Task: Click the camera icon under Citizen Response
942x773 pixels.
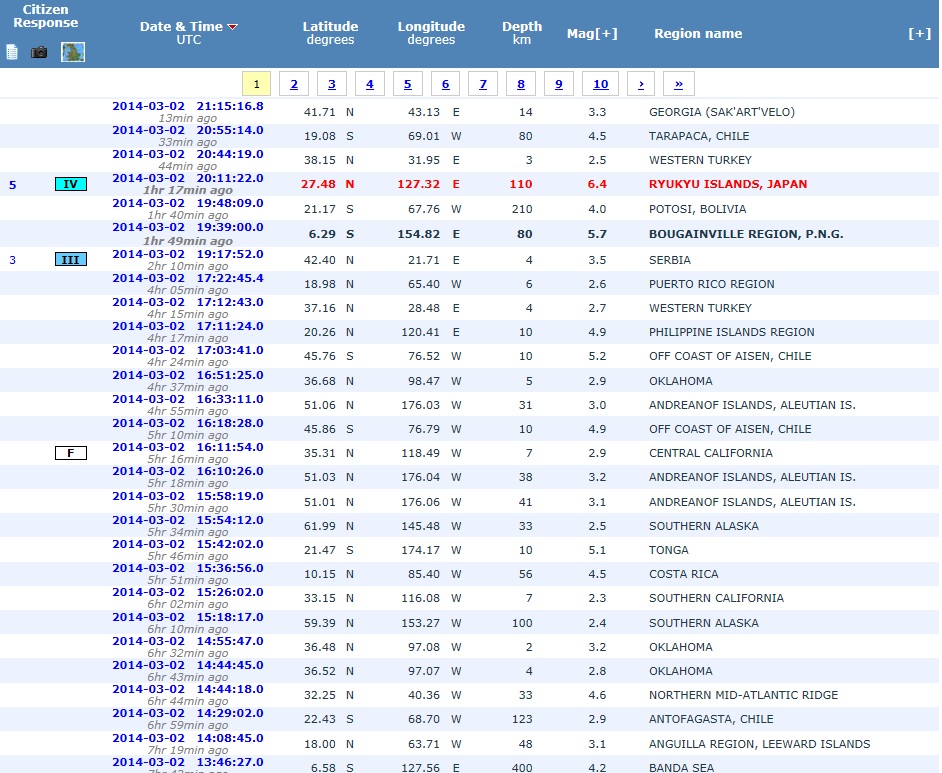Action: [x=39, y=52]
